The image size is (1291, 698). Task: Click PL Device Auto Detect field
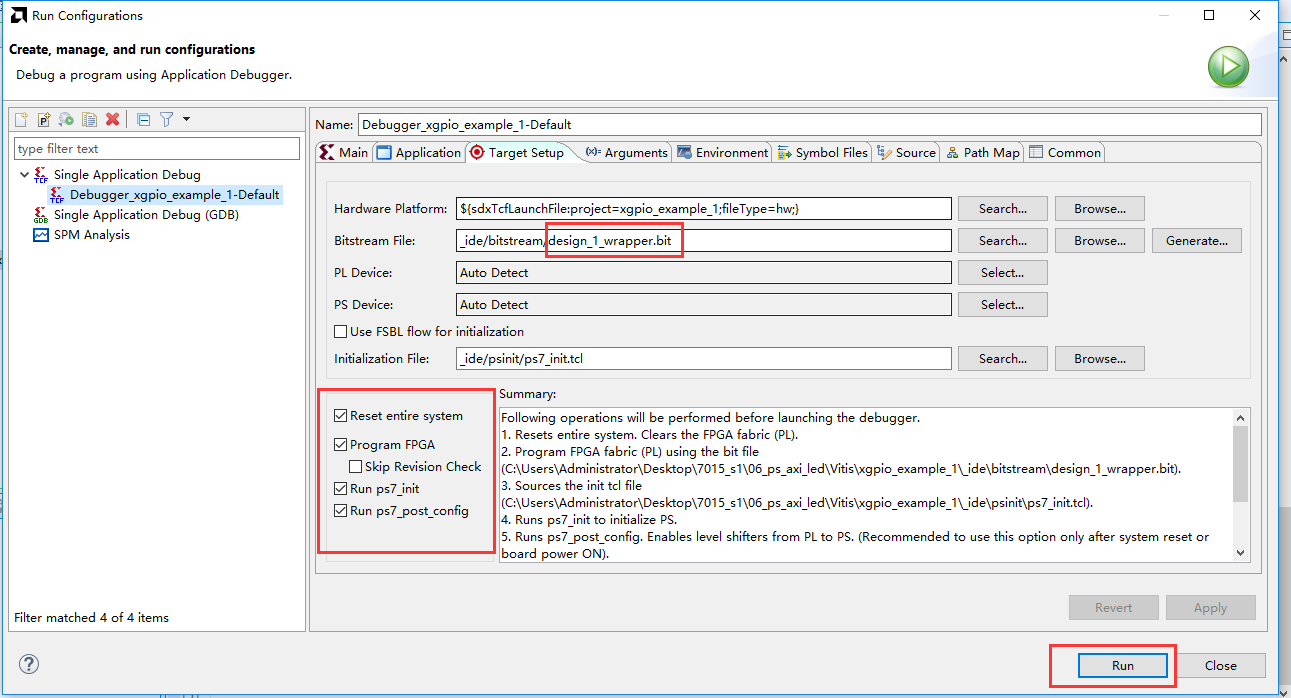point(703,273)
